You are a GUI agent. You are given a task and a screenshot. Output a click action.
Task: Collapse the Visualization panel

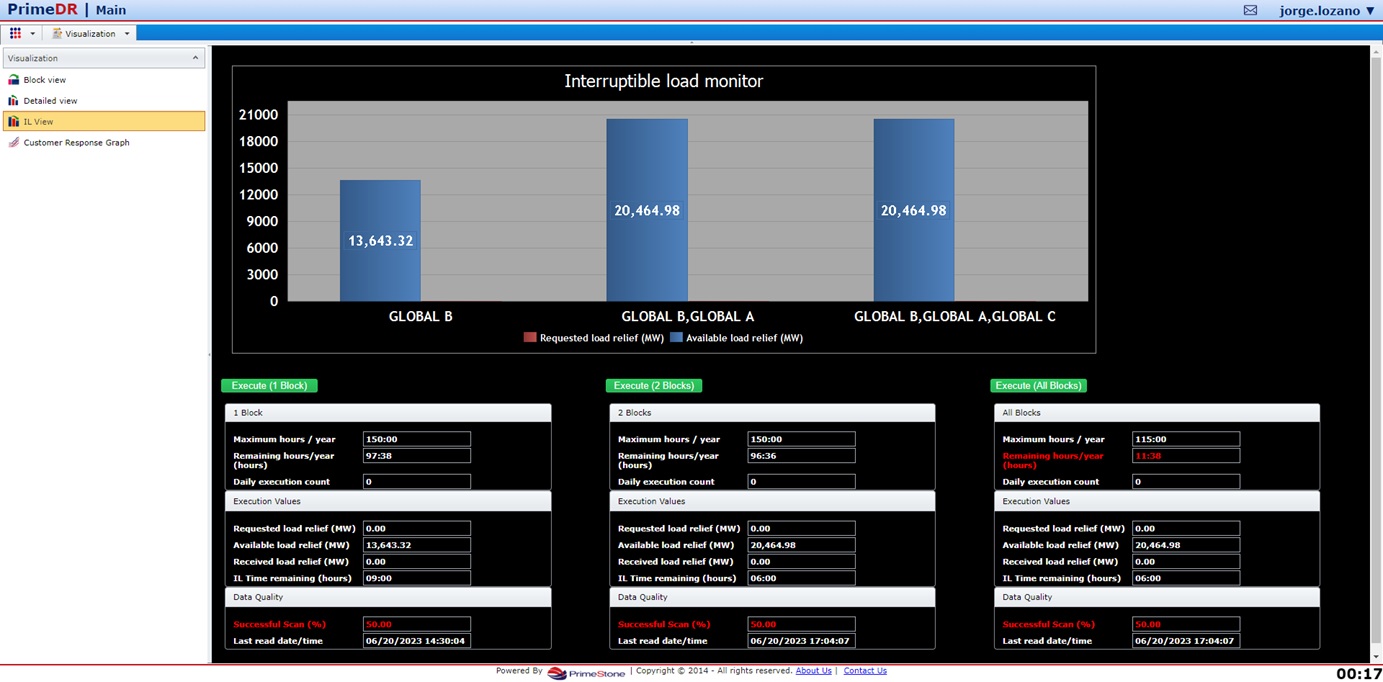click(195, 58)
